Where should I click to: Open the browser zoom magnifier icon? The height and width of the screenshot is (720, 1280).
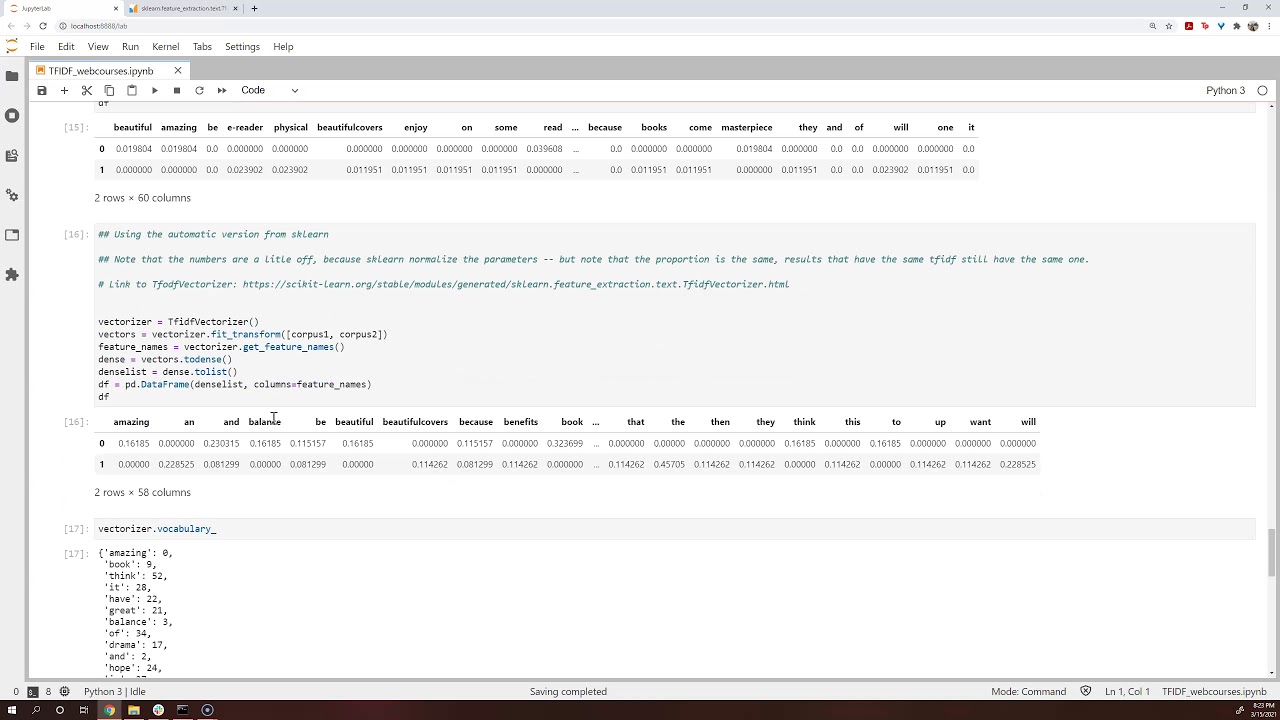(x=1153, y=26)
